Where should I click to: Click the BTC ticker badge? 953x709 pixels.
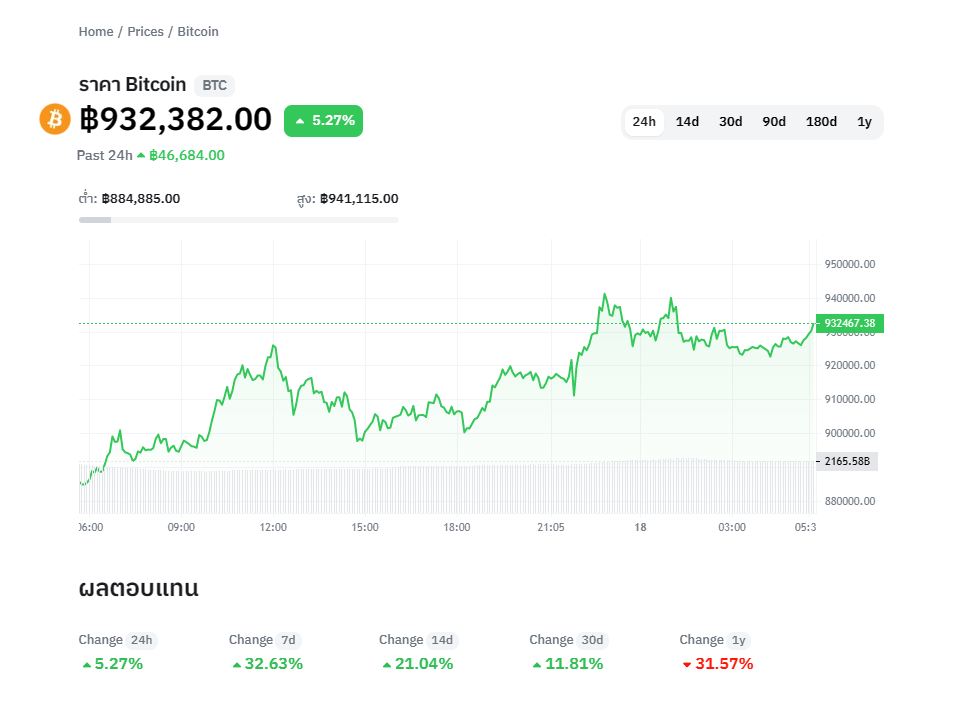pyautogui.click(x=214, y=85)
